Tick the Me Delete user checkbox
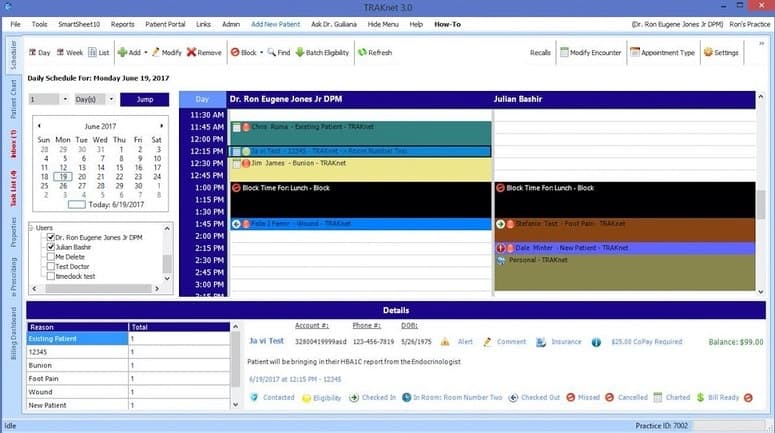 pos(51,256)
